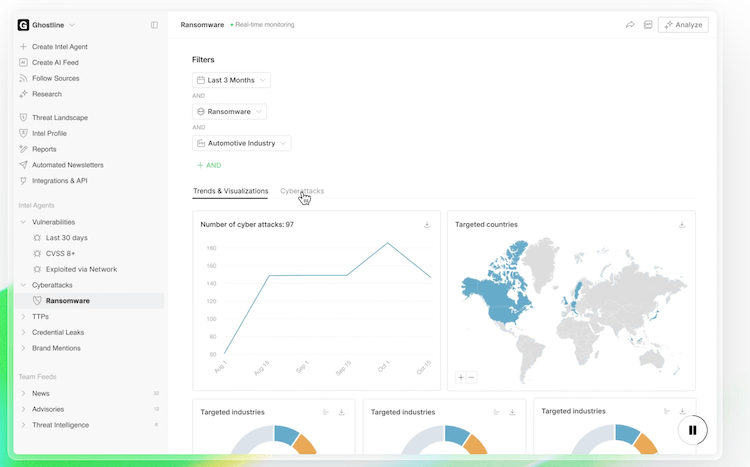Screen dimensions: 750x467
Task: Open Create Intel Agent
Action: click(x=60, y=46)
